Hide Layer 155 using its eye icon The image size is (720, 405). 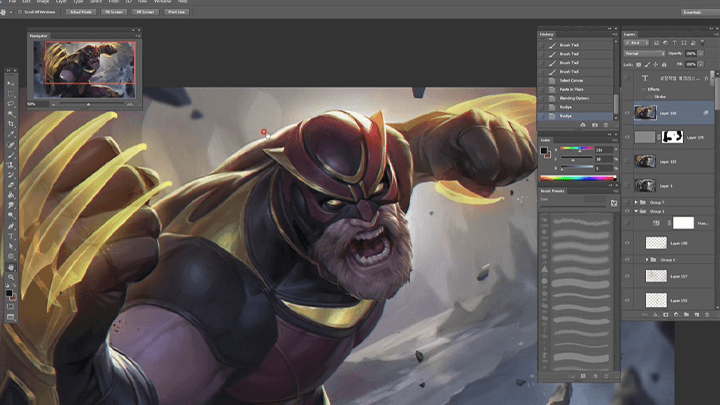[x=627, y=300]
